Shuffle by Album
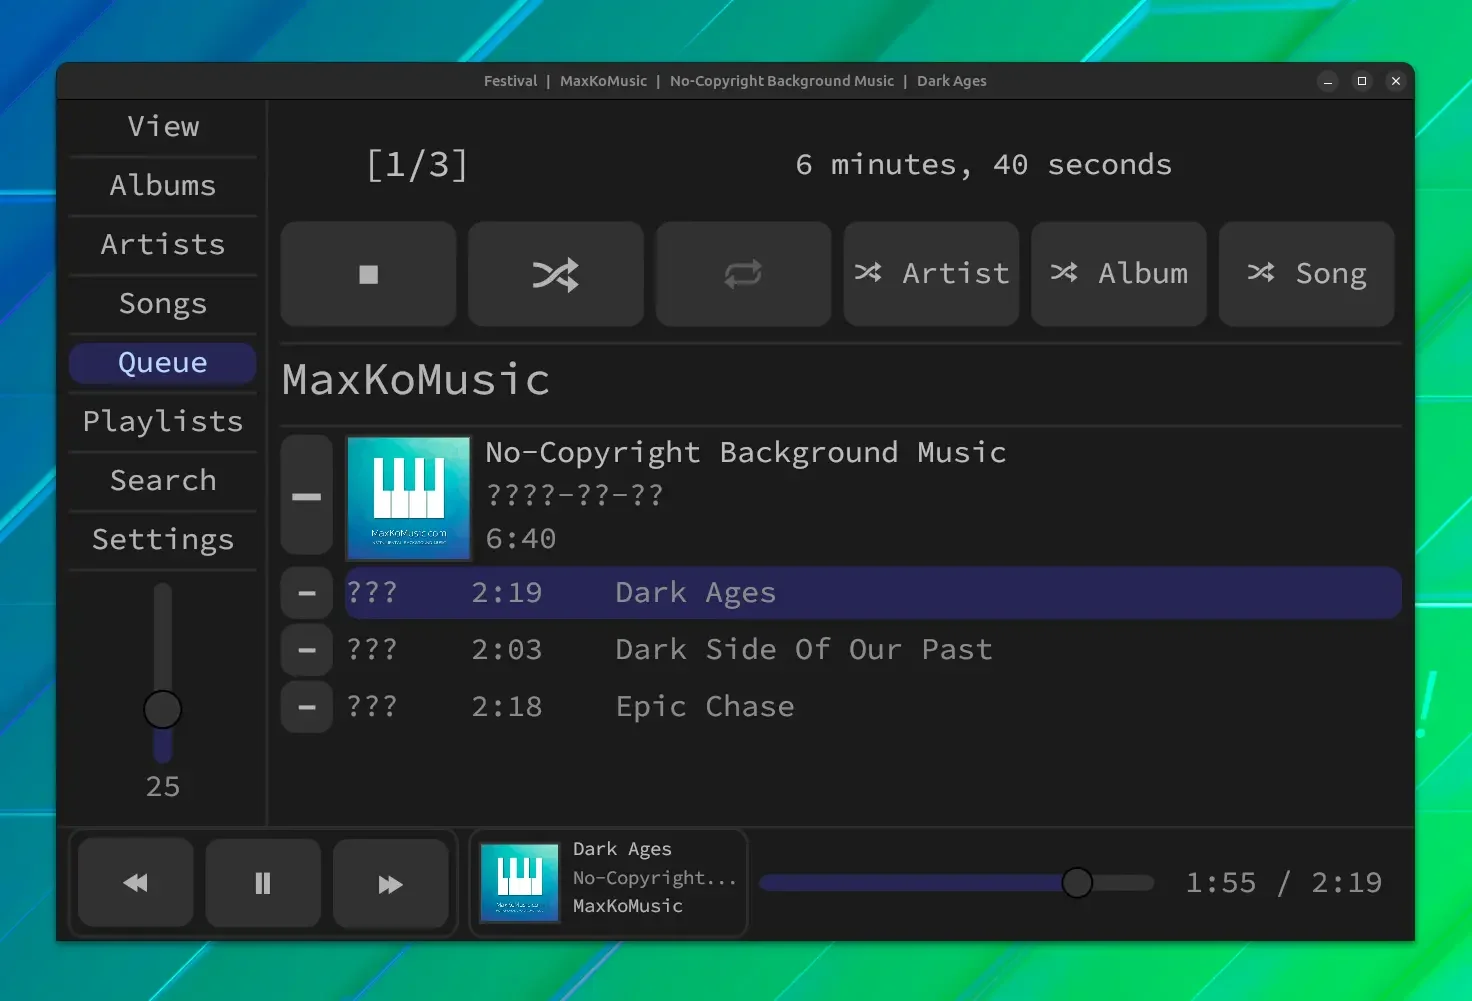The image size is (1472, 1001). [x=1119, y=274]
